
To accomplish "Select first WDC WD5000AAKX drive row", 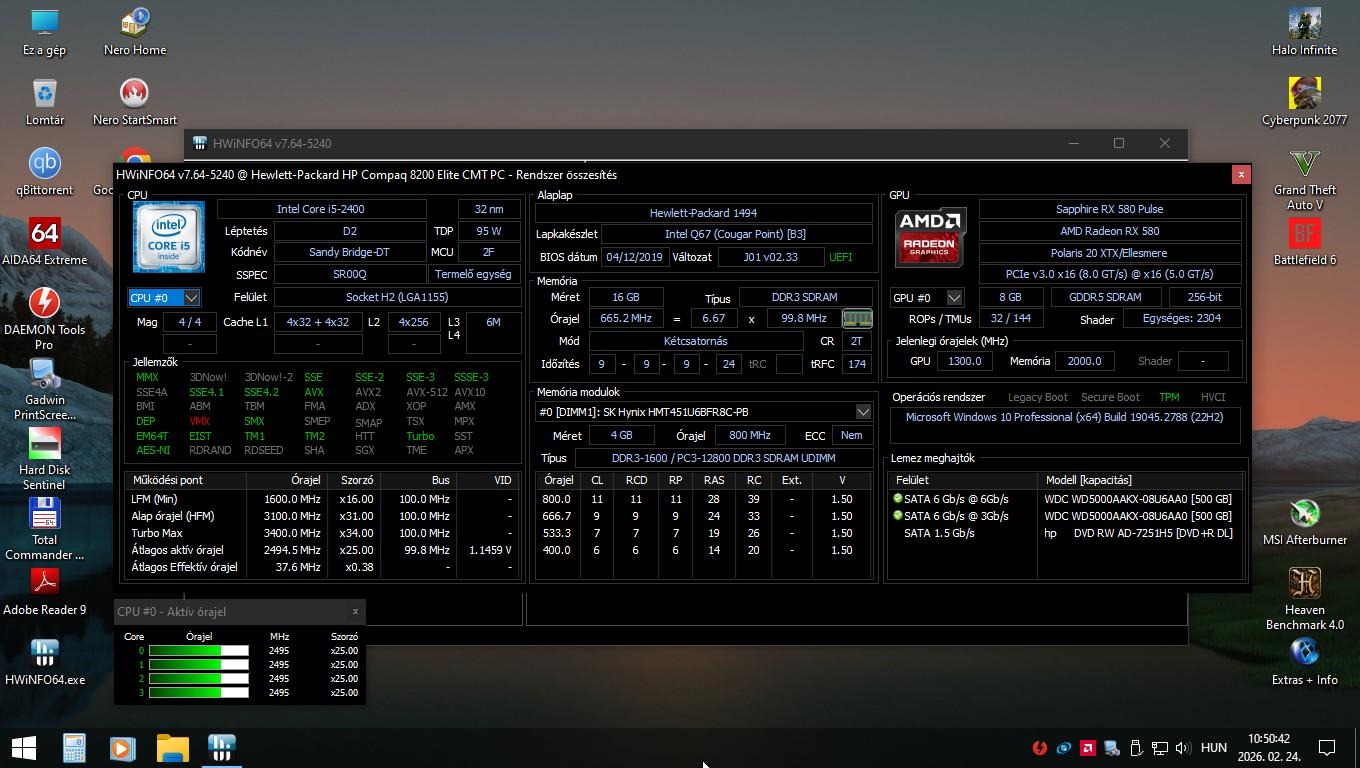I will coord(1066,499).
